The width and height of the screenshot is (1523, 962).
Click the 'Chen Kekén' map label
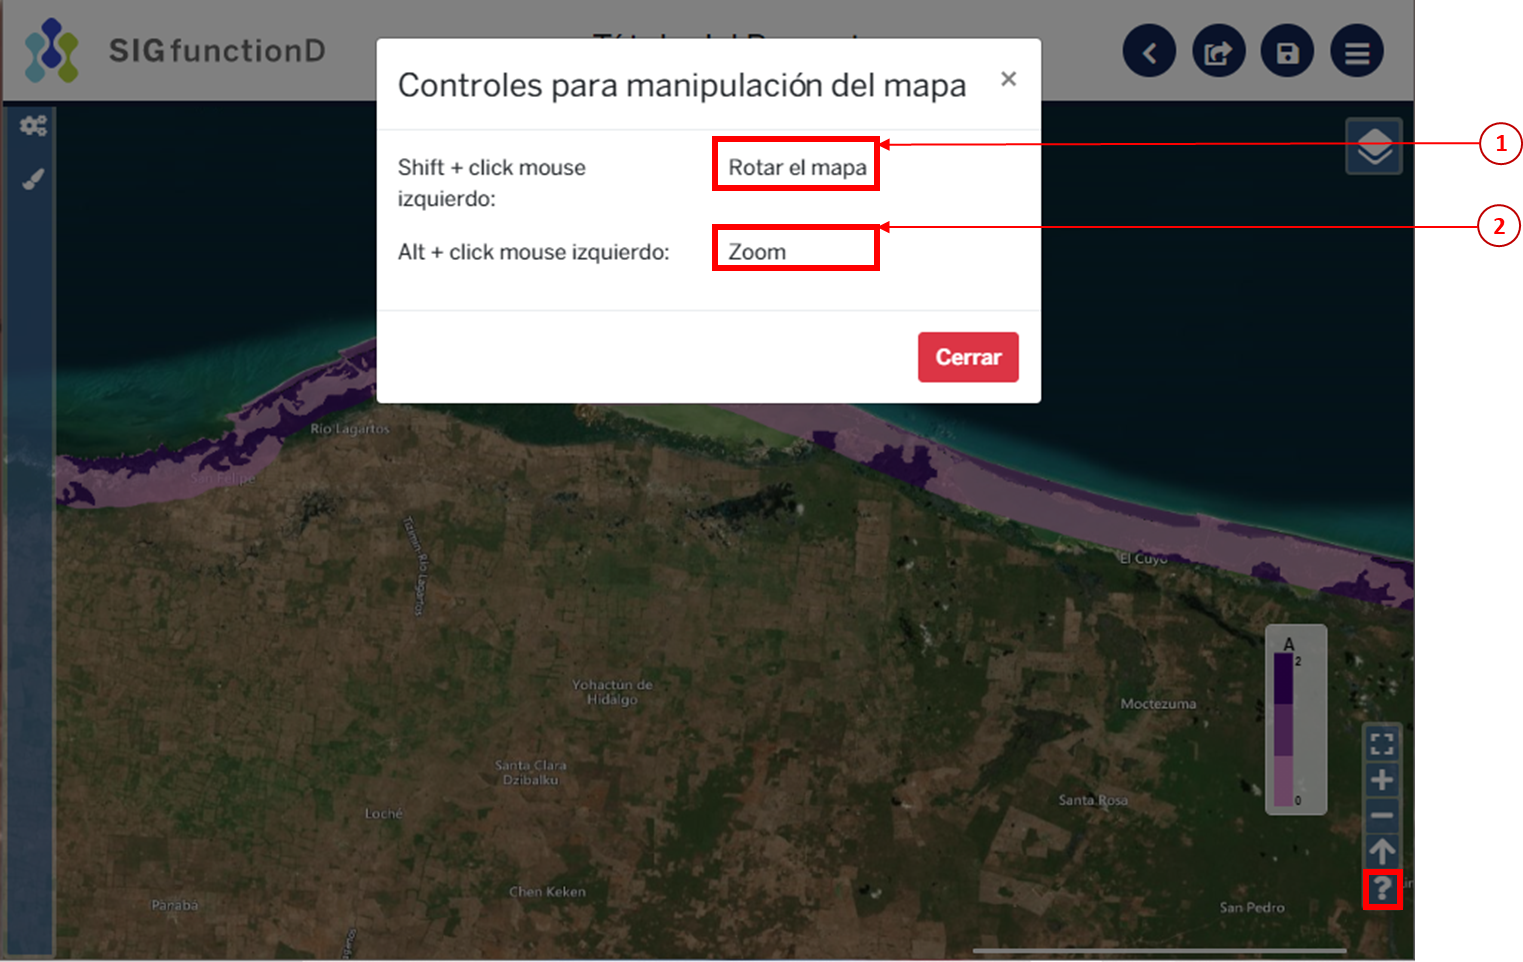coord(547,891)
